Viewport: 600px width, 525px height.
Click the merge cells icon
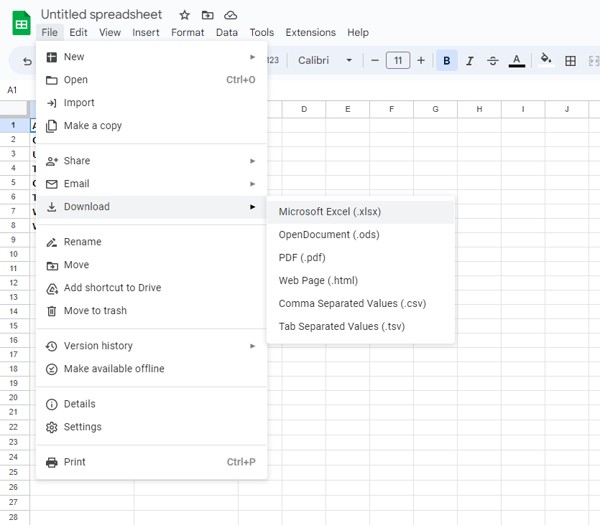point(593,60)
